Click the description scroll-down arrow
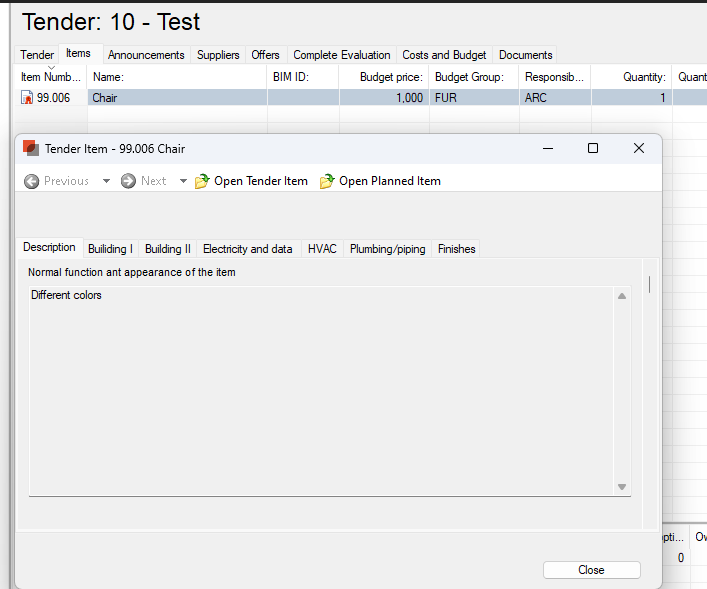The width and height of the screenshot is (707, 589). (x=621, y=487)
